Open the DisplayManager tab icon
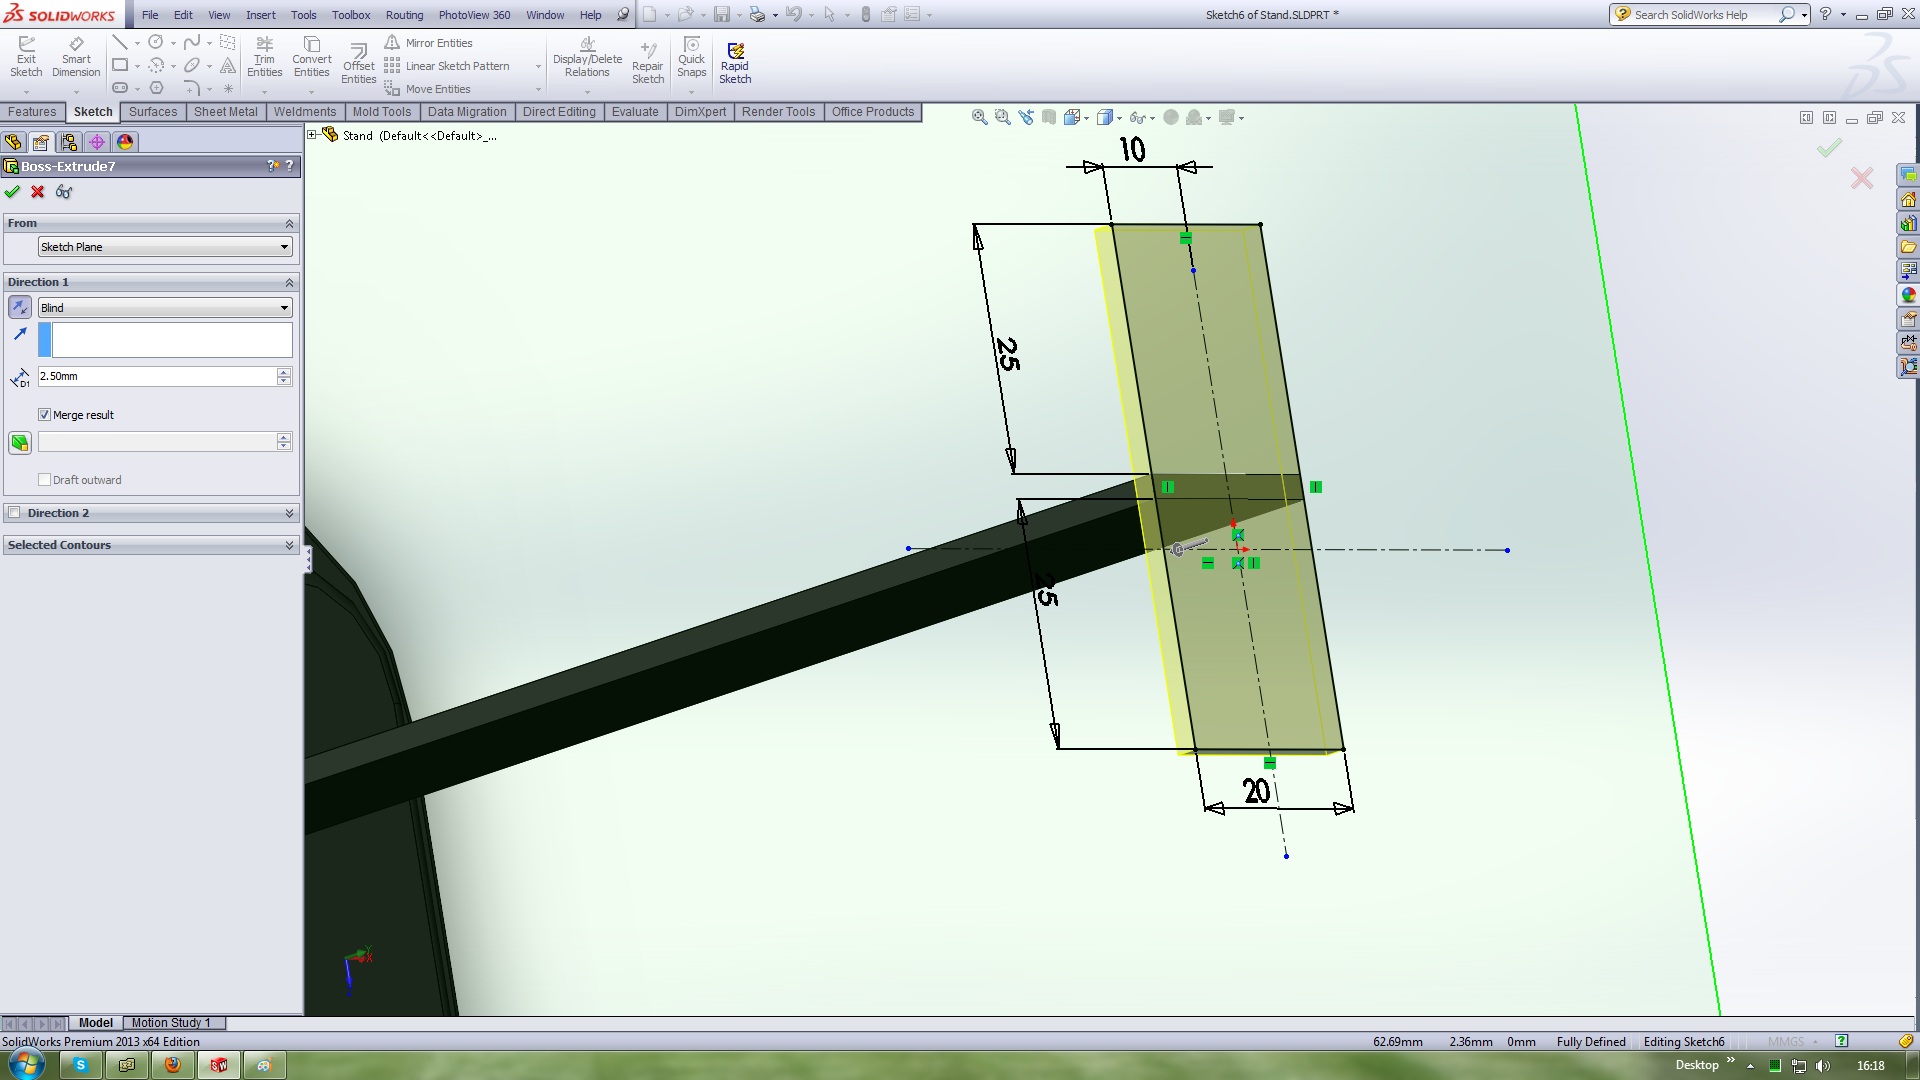1920x1080 pixels. tap(125, 142)
